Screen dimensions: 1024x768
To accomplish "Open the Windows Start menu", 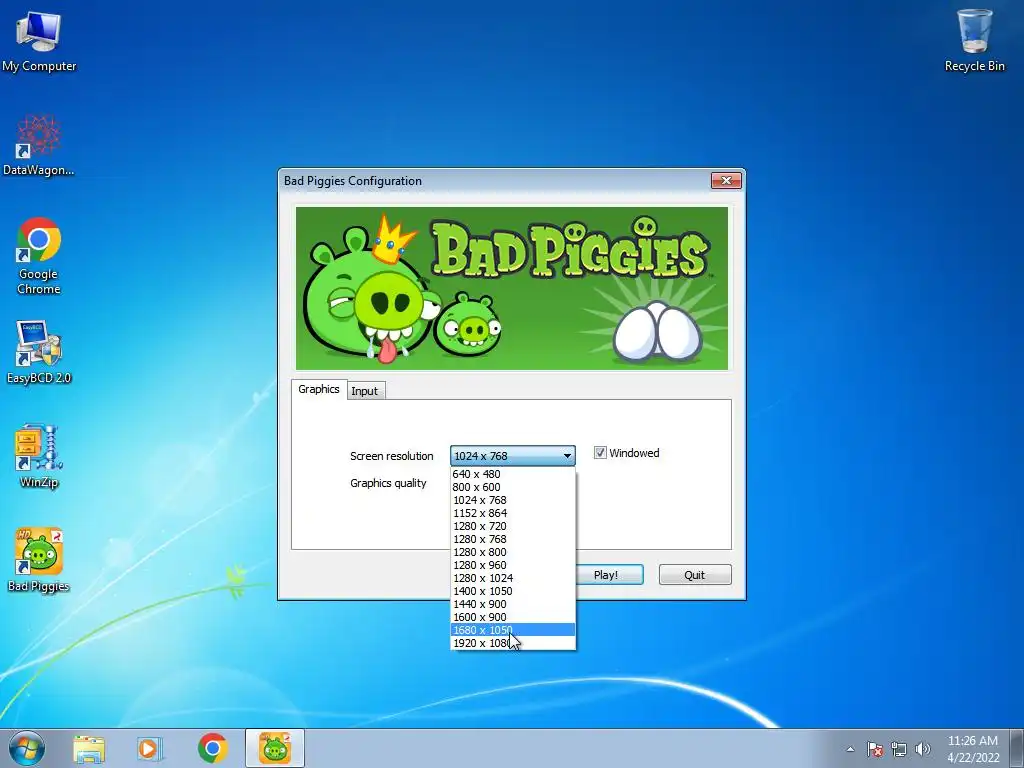I will pyautogui.click(x=27, y=748).
